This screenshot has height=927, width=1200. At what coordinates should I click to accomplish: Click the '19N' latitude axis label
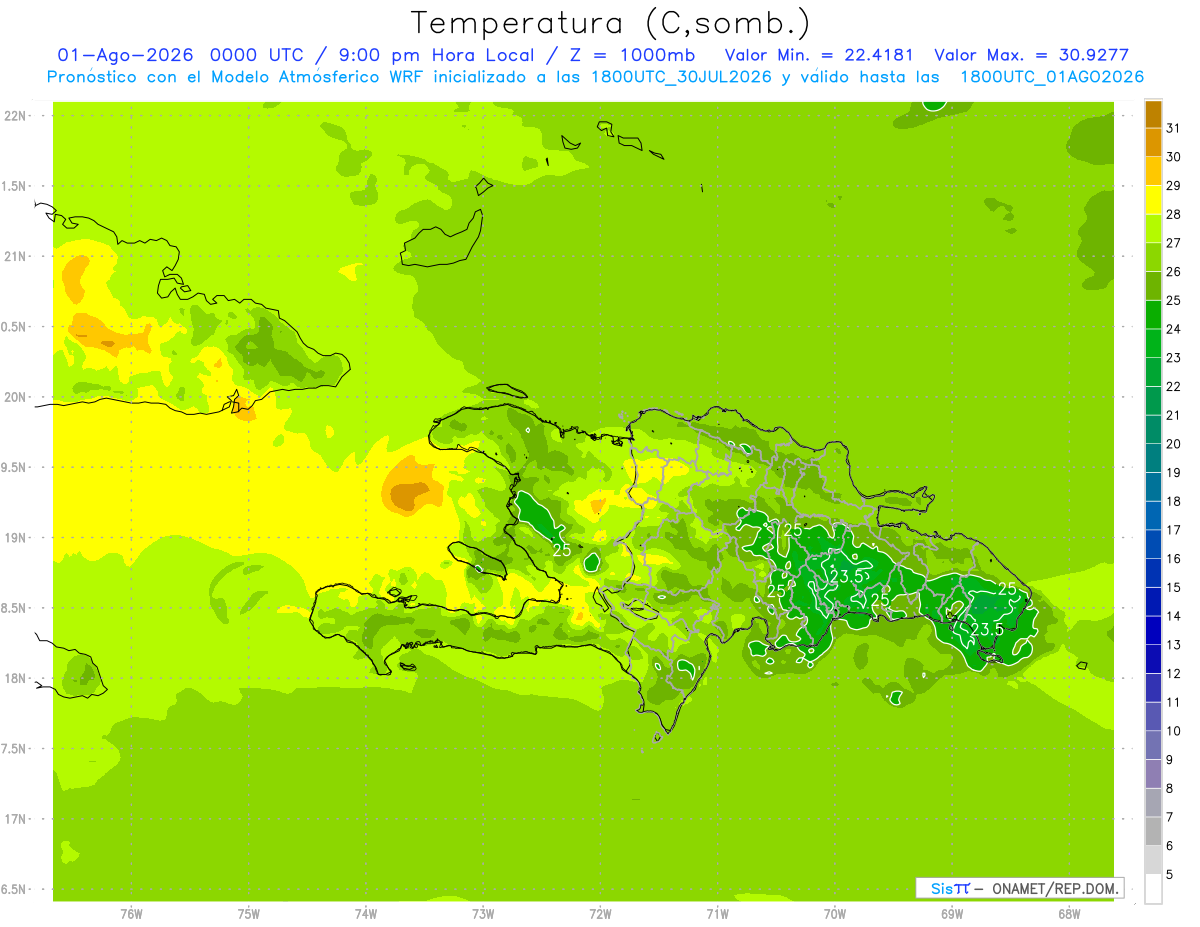(15, 538)
